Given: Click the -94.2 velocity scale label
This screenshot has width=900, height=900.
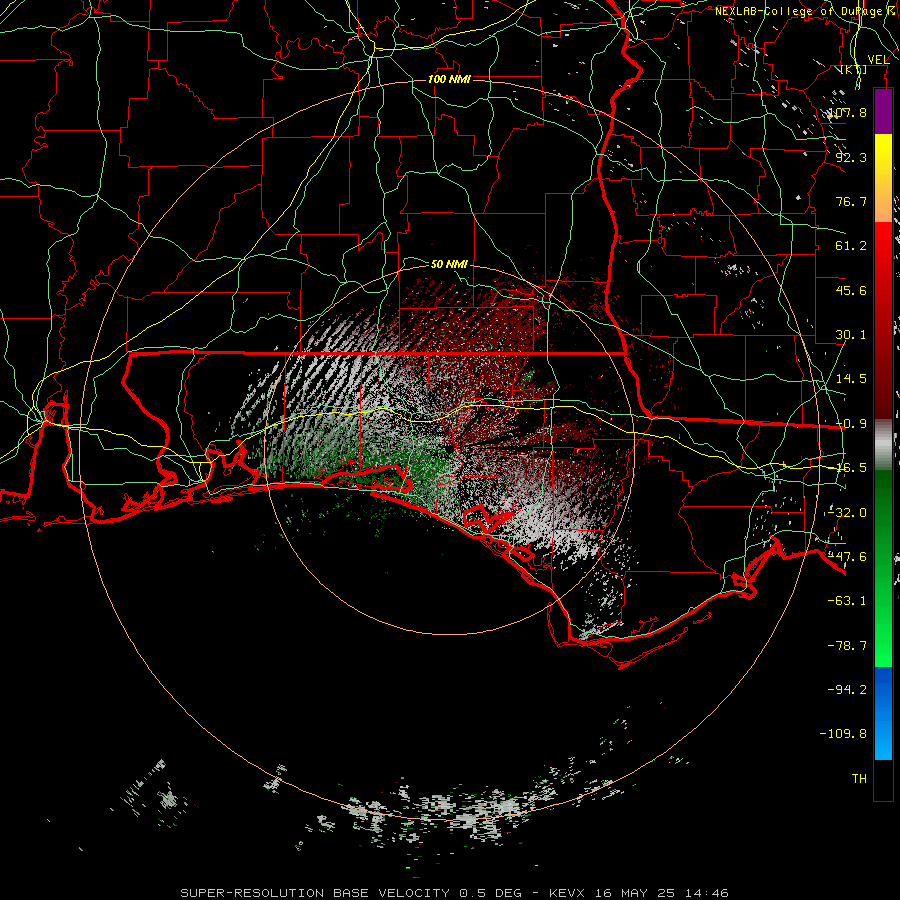Looking at the screenshot, I should [x=847, y=690].
